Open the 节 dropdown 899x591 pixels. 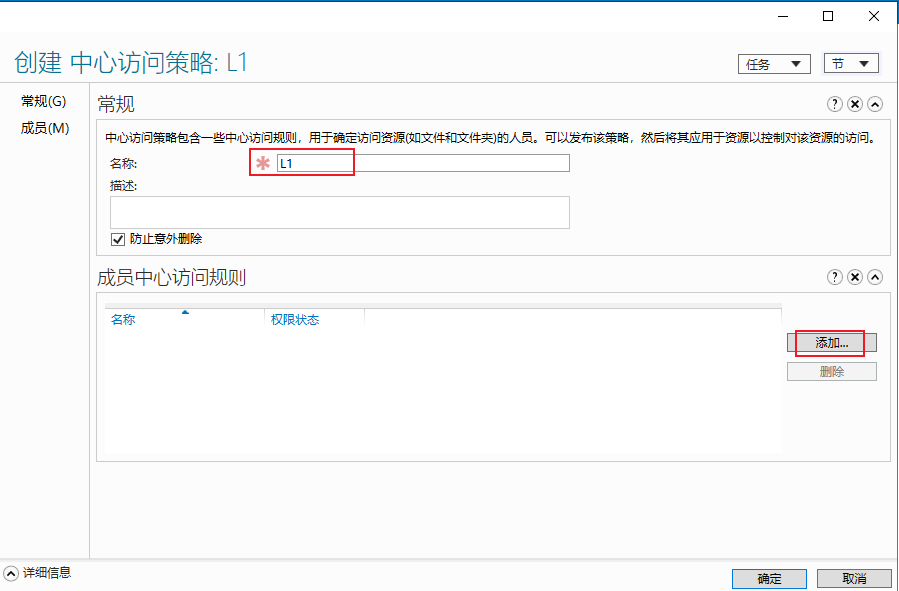(x=851, y=64)
